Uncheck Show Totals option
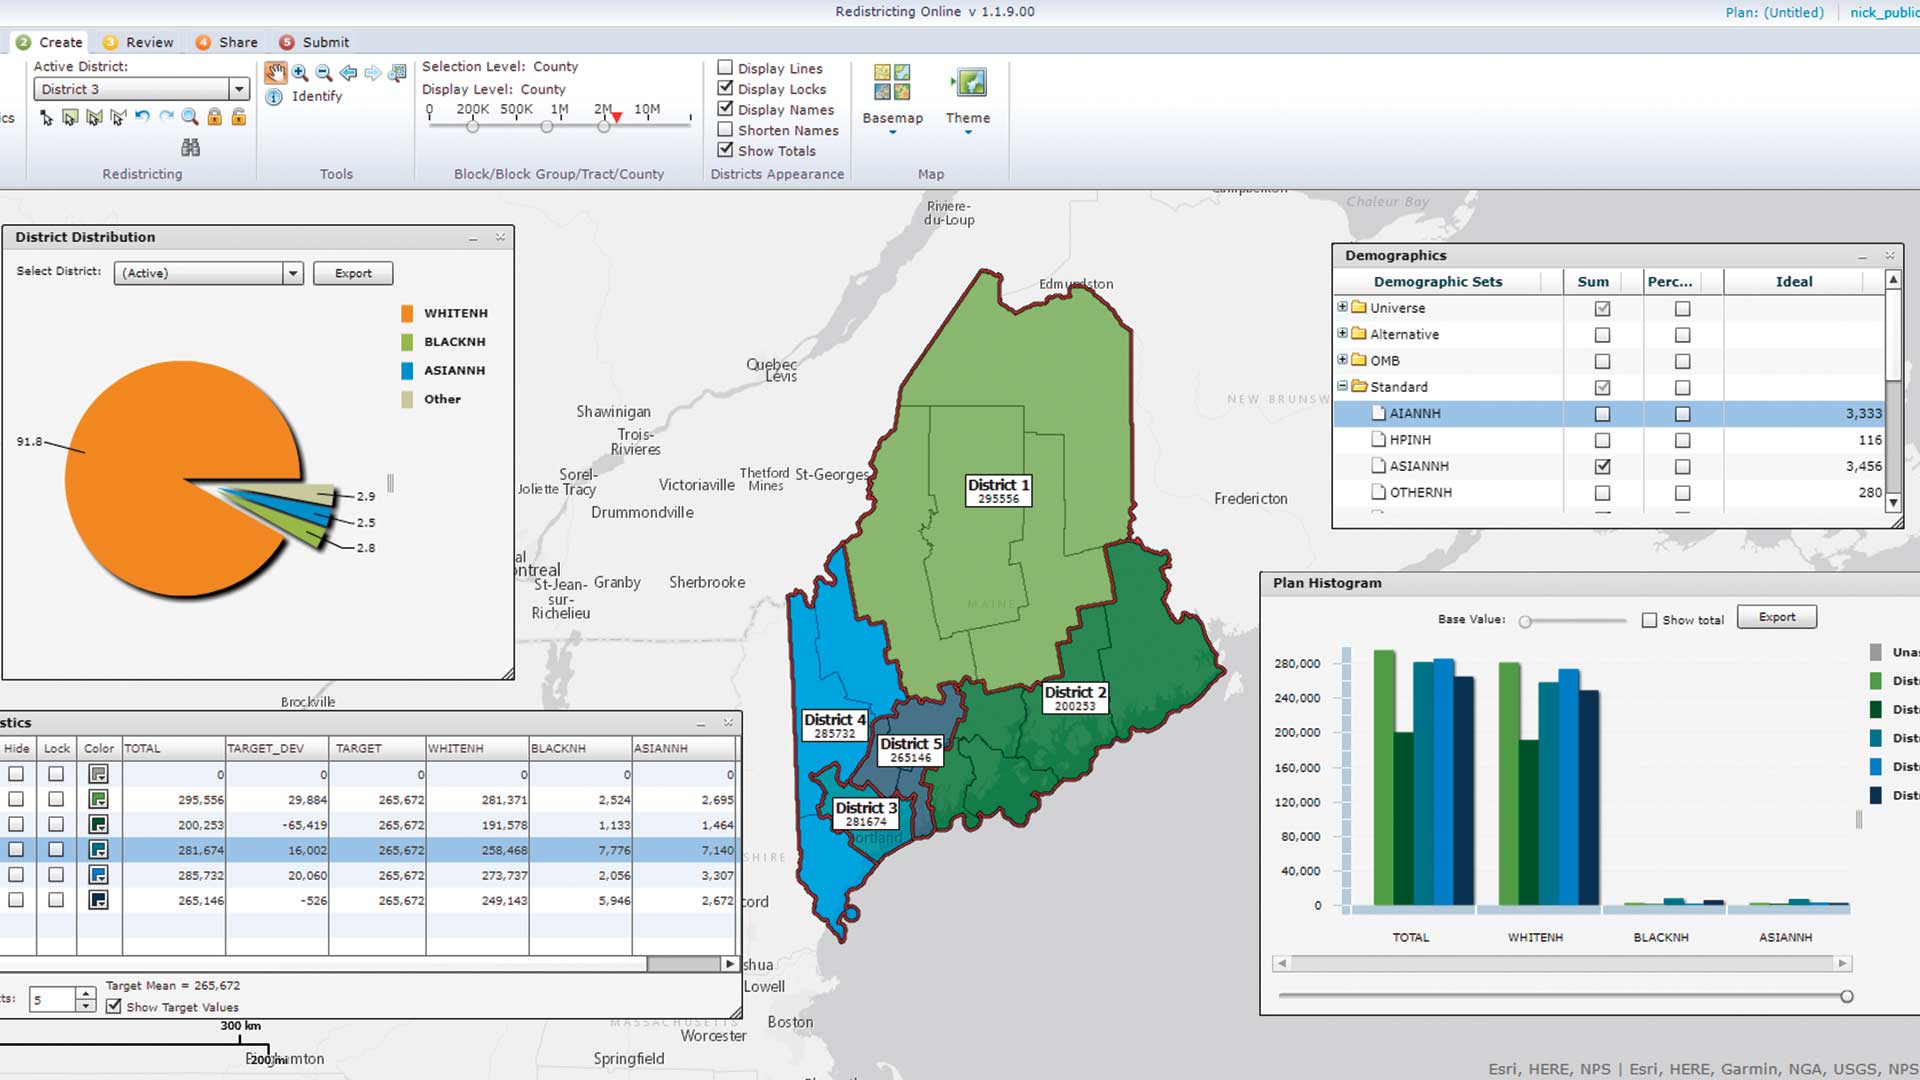Image resolution: width=1920 pixels, height=1080 pixels. pyautogui.click(x=725, y=150)
